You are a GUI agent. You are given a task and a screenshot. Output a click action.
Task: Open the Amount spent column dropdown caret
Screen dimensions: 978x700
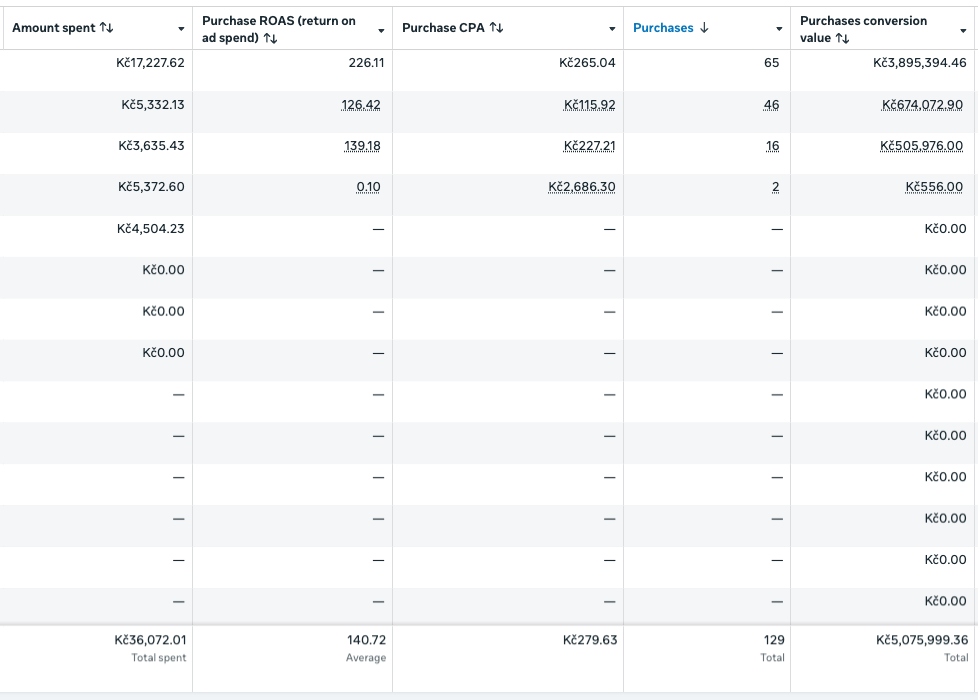(x=181, y=30)
